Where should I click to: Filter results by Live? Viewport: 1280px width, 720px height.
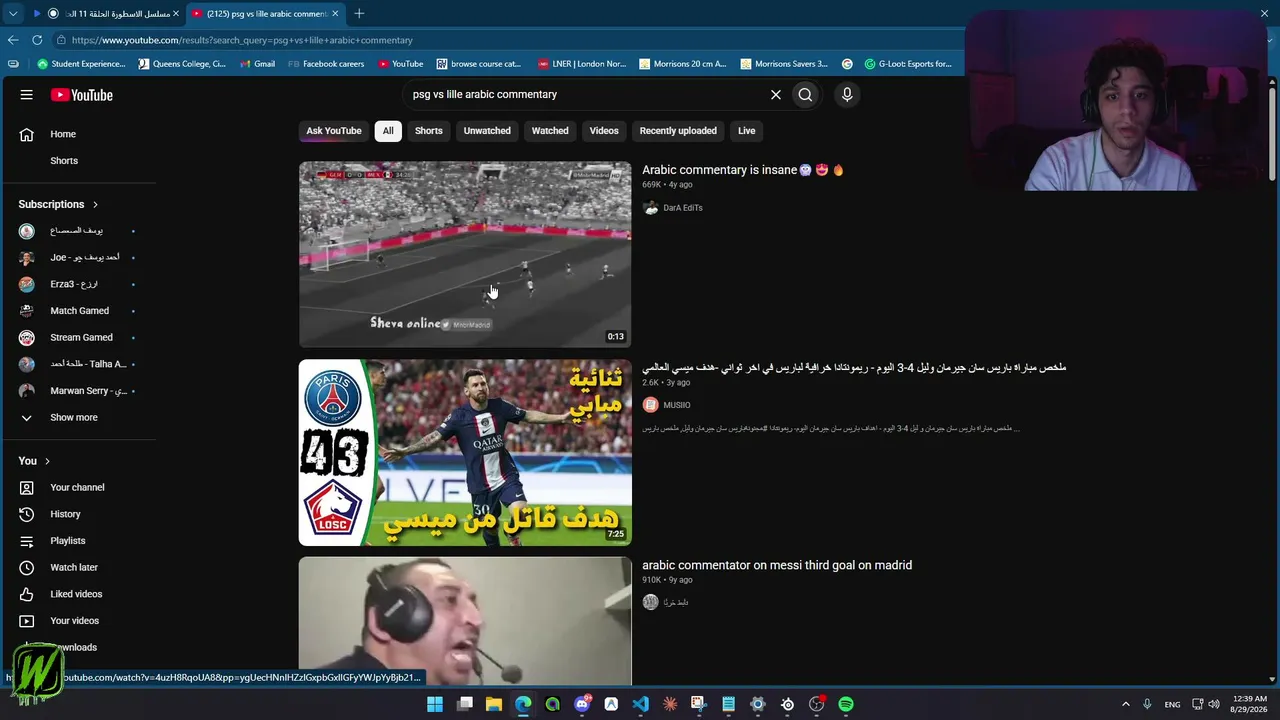(x=747, y=131)
